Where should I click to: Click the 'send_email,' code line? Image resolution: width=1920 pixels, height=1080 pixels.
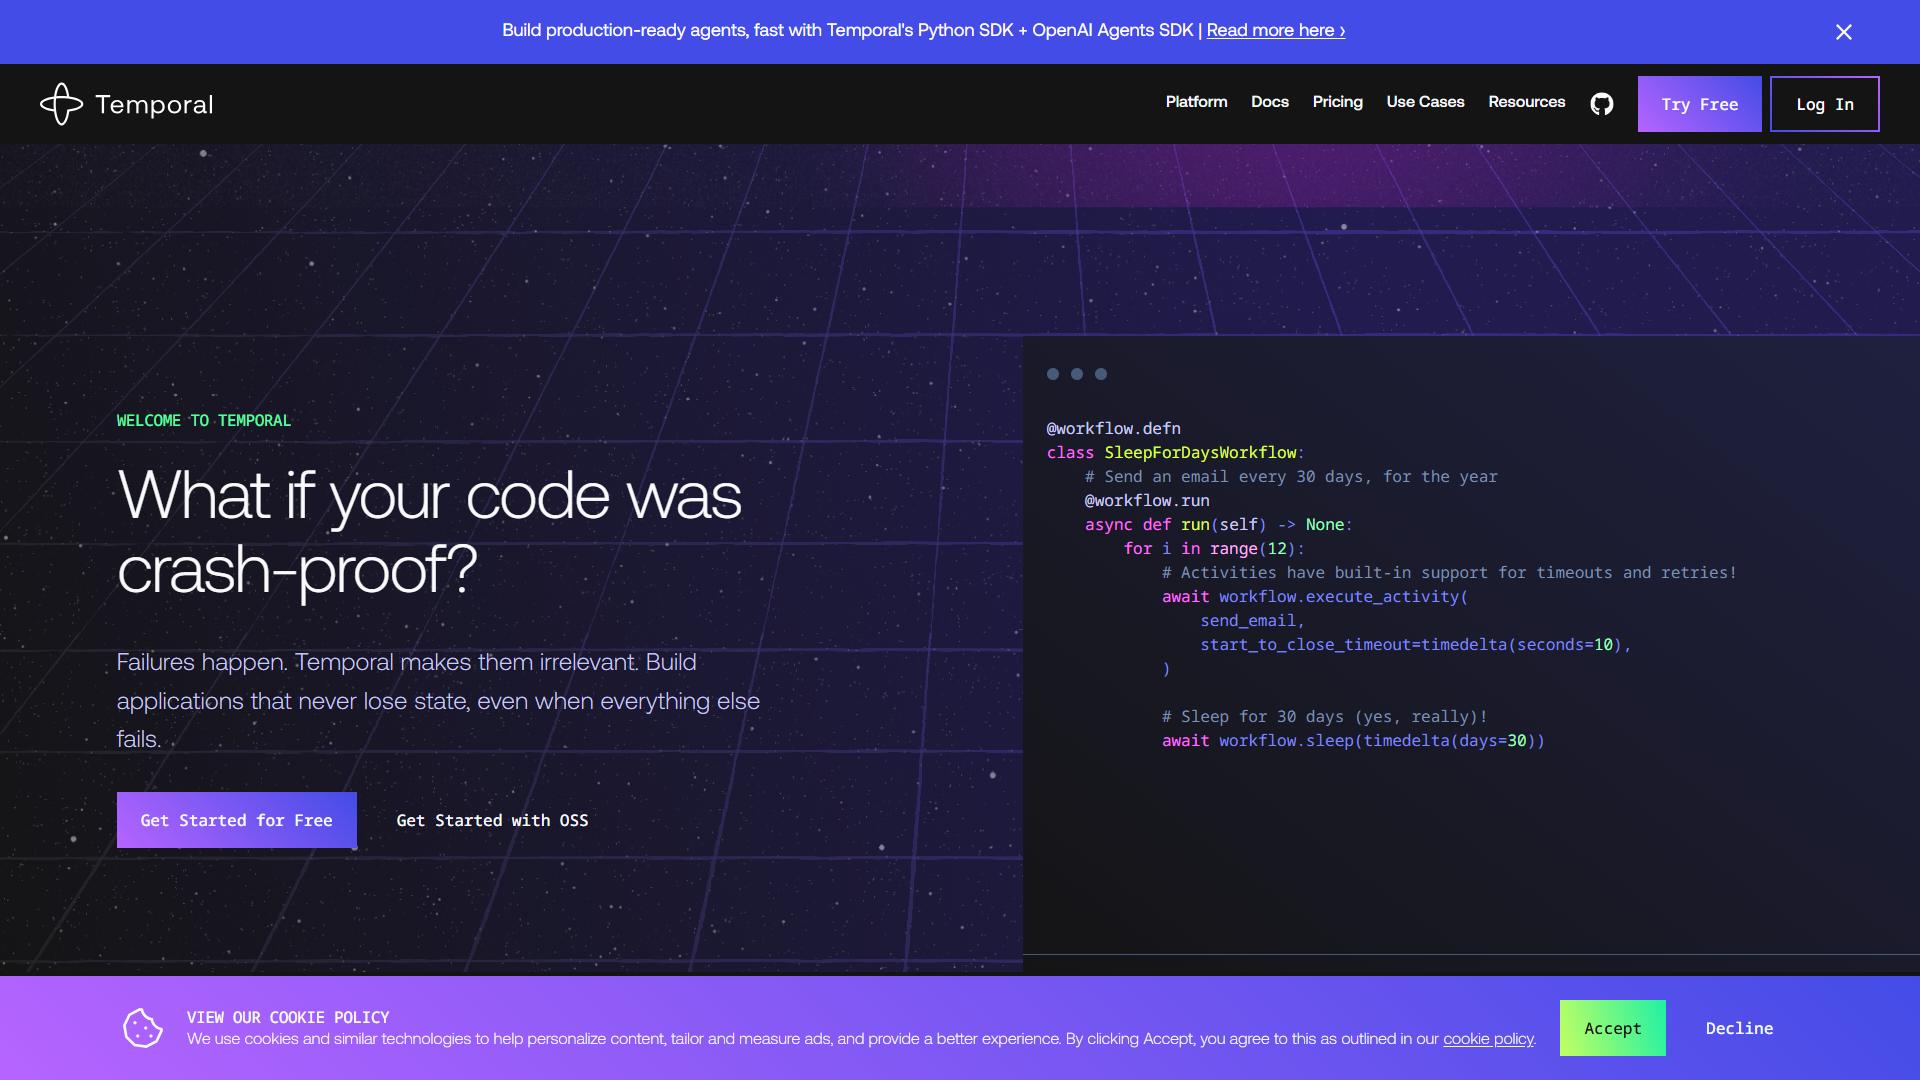tap(1253, 621)
